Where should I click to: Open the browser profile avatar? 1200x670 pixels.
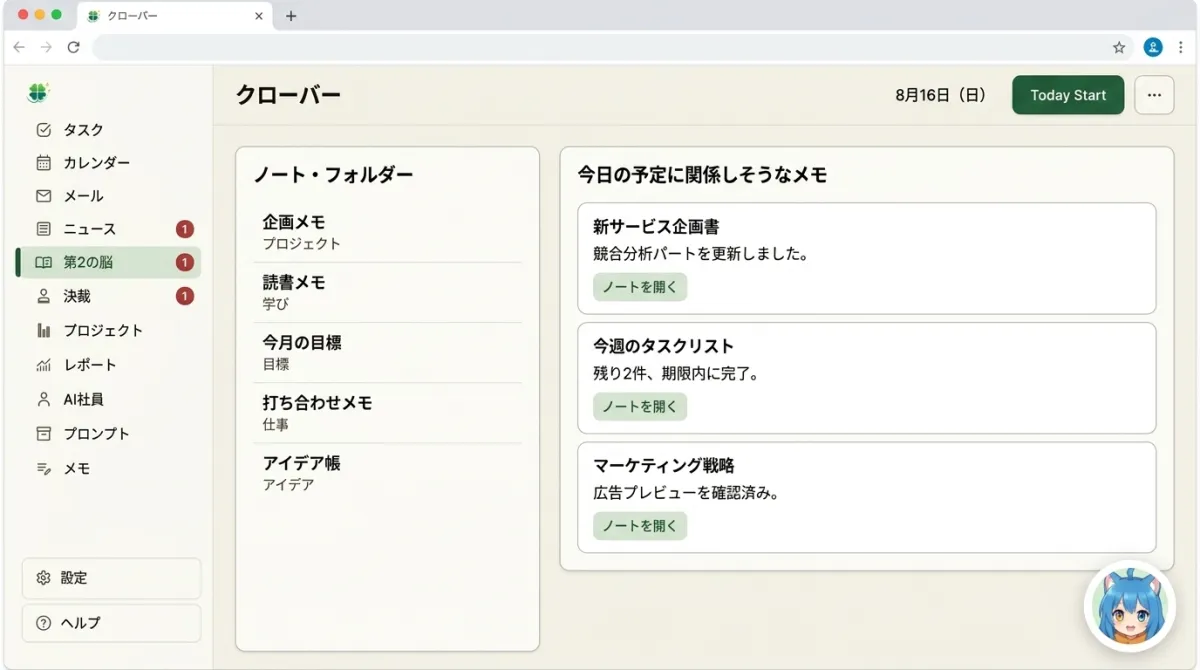(x=1153, y=47)
